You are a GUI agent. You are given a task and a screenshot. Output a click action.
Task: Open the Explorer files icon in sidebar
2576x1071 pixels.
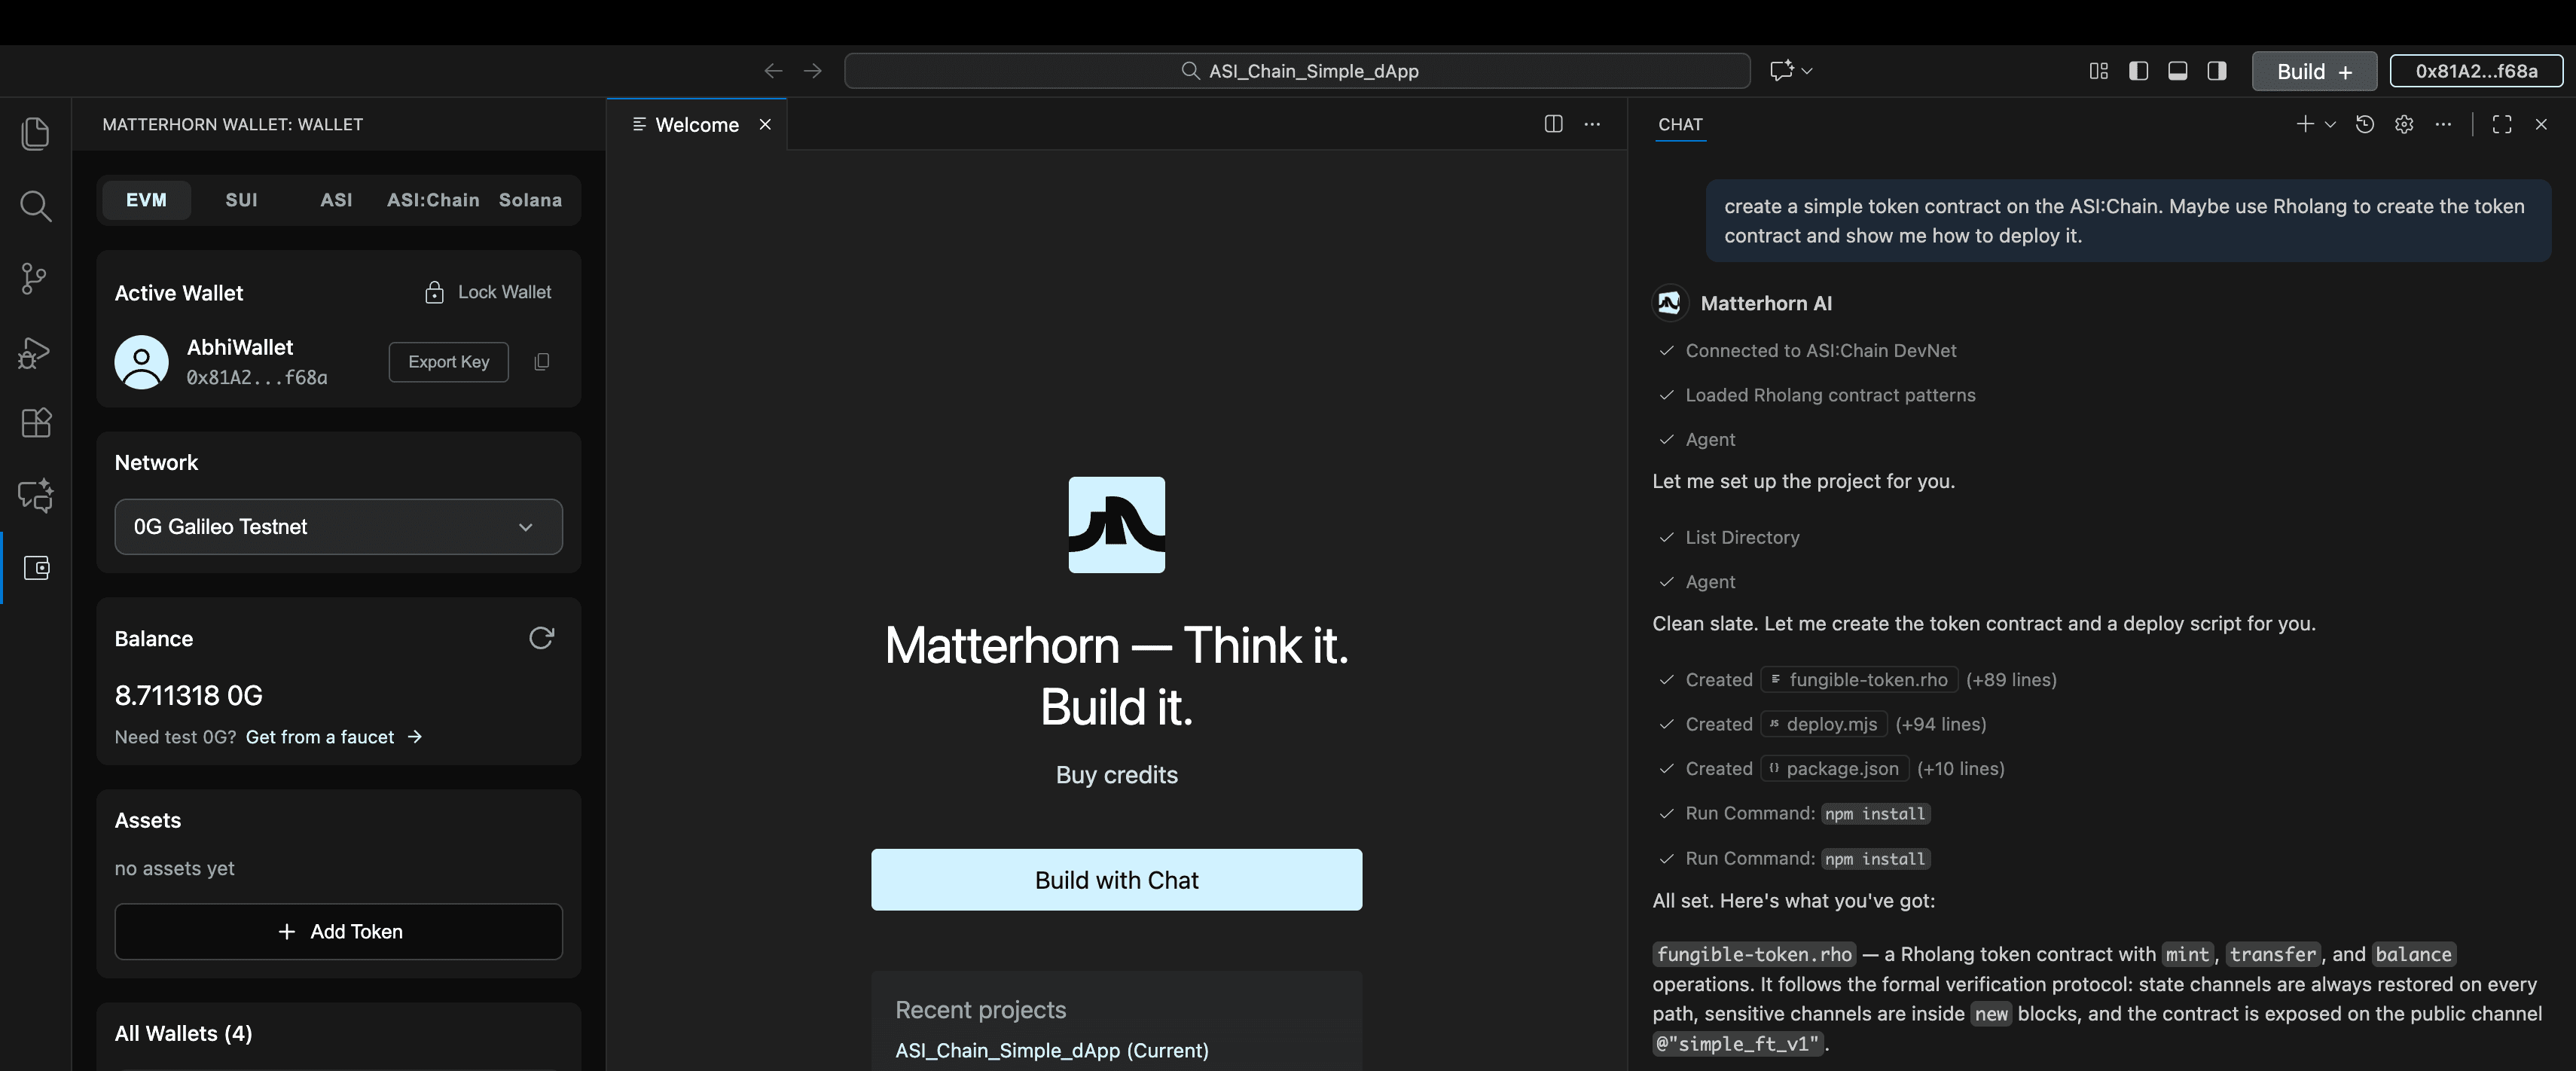[35, 133]
